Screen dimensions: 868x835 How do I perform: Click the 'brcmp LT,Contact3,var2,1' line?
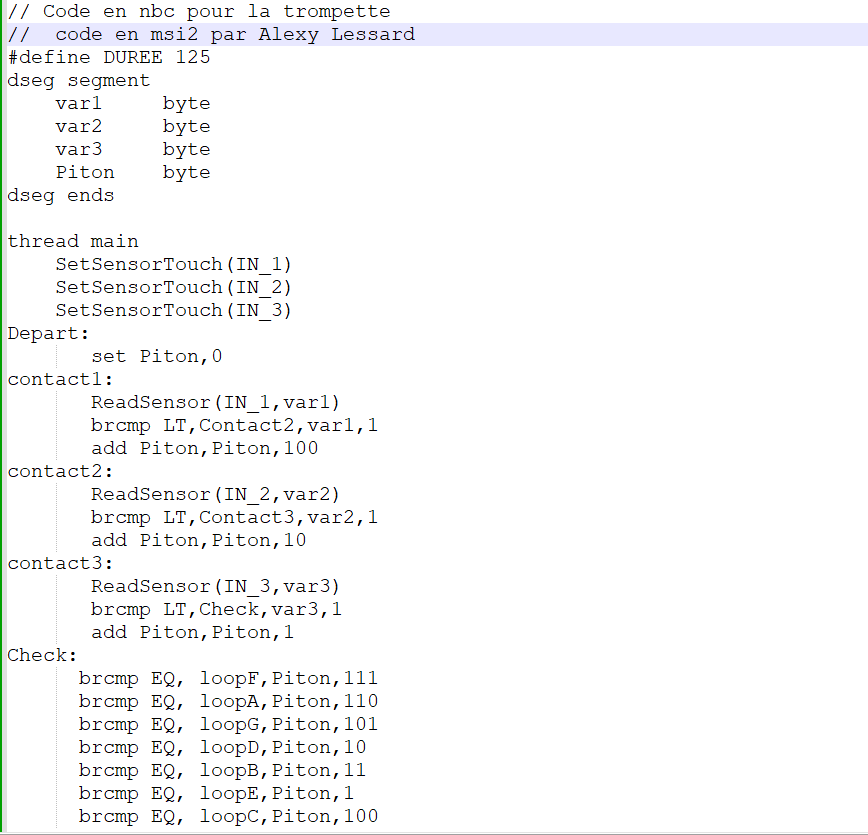(235, 517)
